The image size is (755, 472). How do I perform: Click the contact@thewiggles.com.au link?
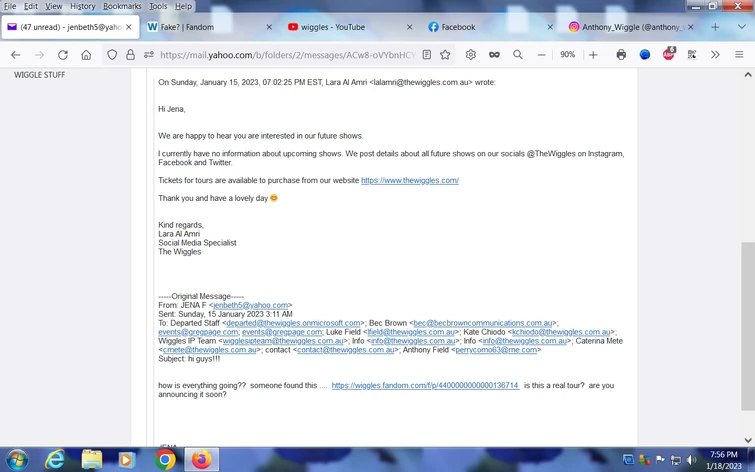coord(346,350)
